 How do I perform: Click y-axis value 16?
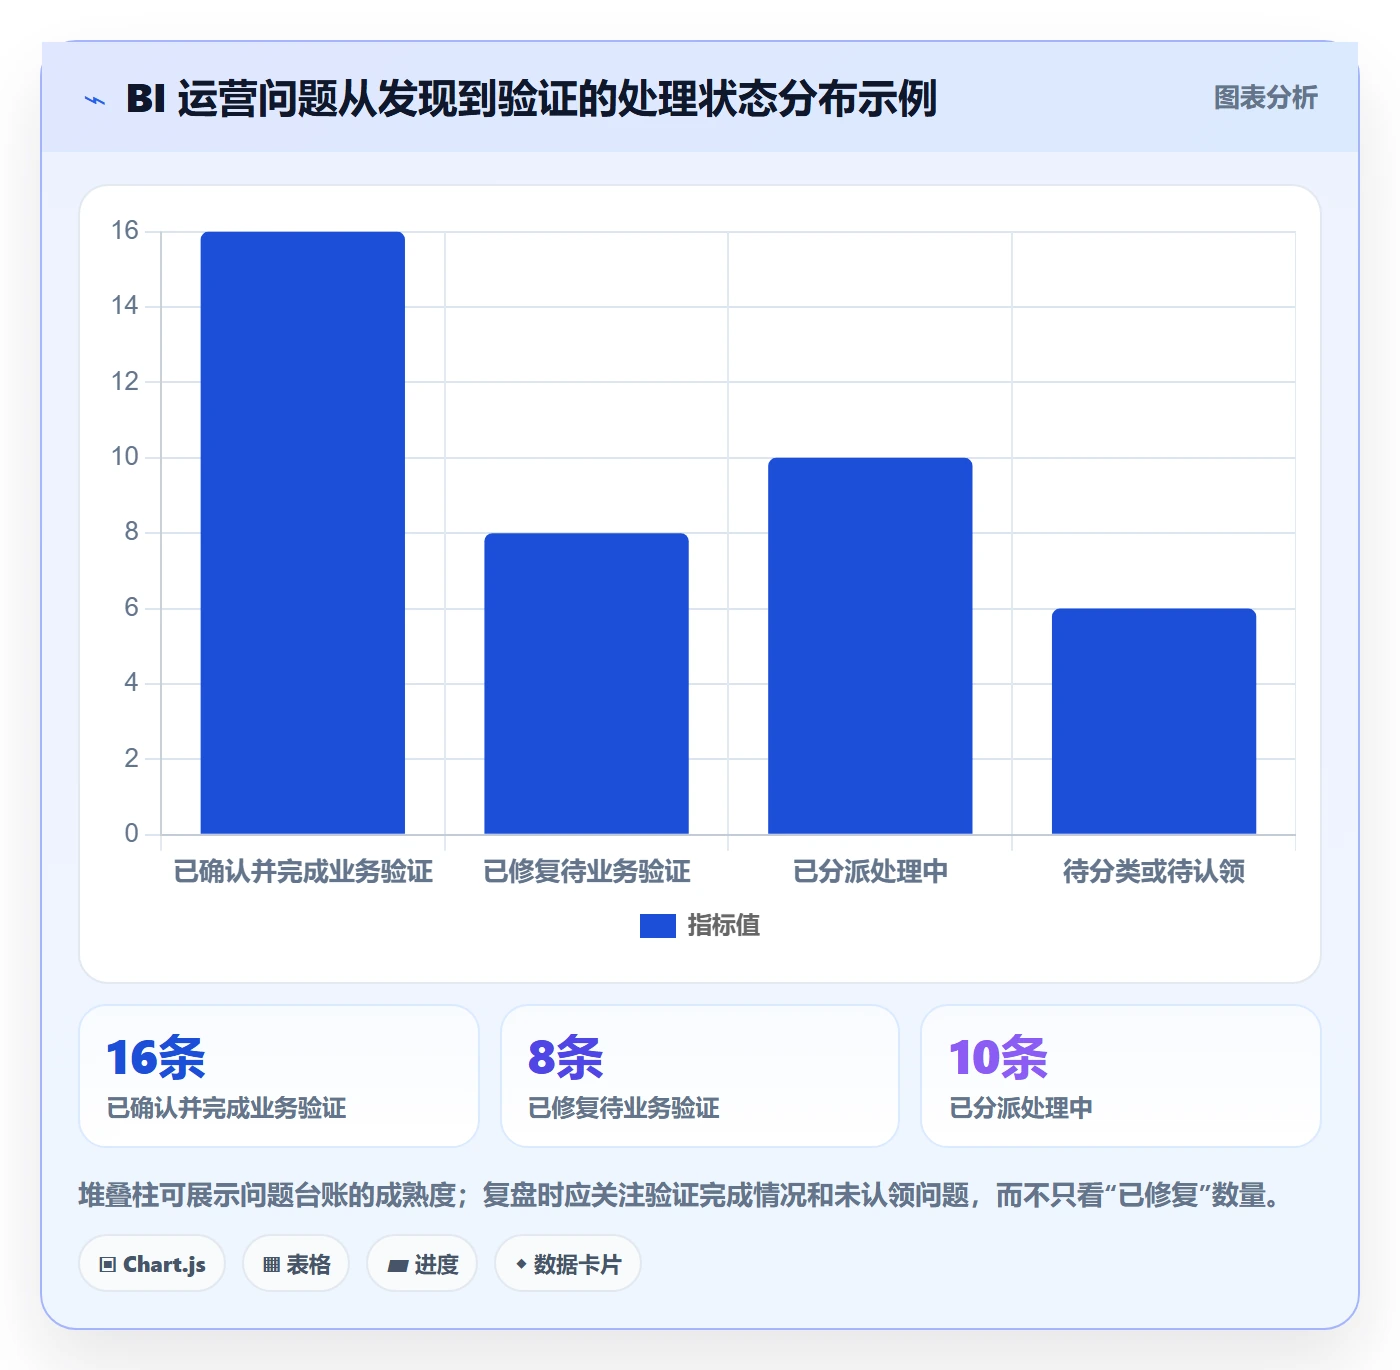125,231
